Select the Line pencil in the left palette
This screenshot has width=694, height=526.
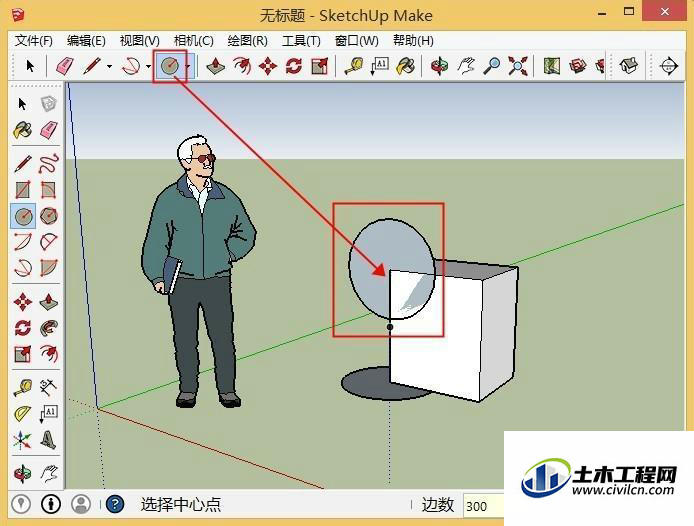pos(23,163)
